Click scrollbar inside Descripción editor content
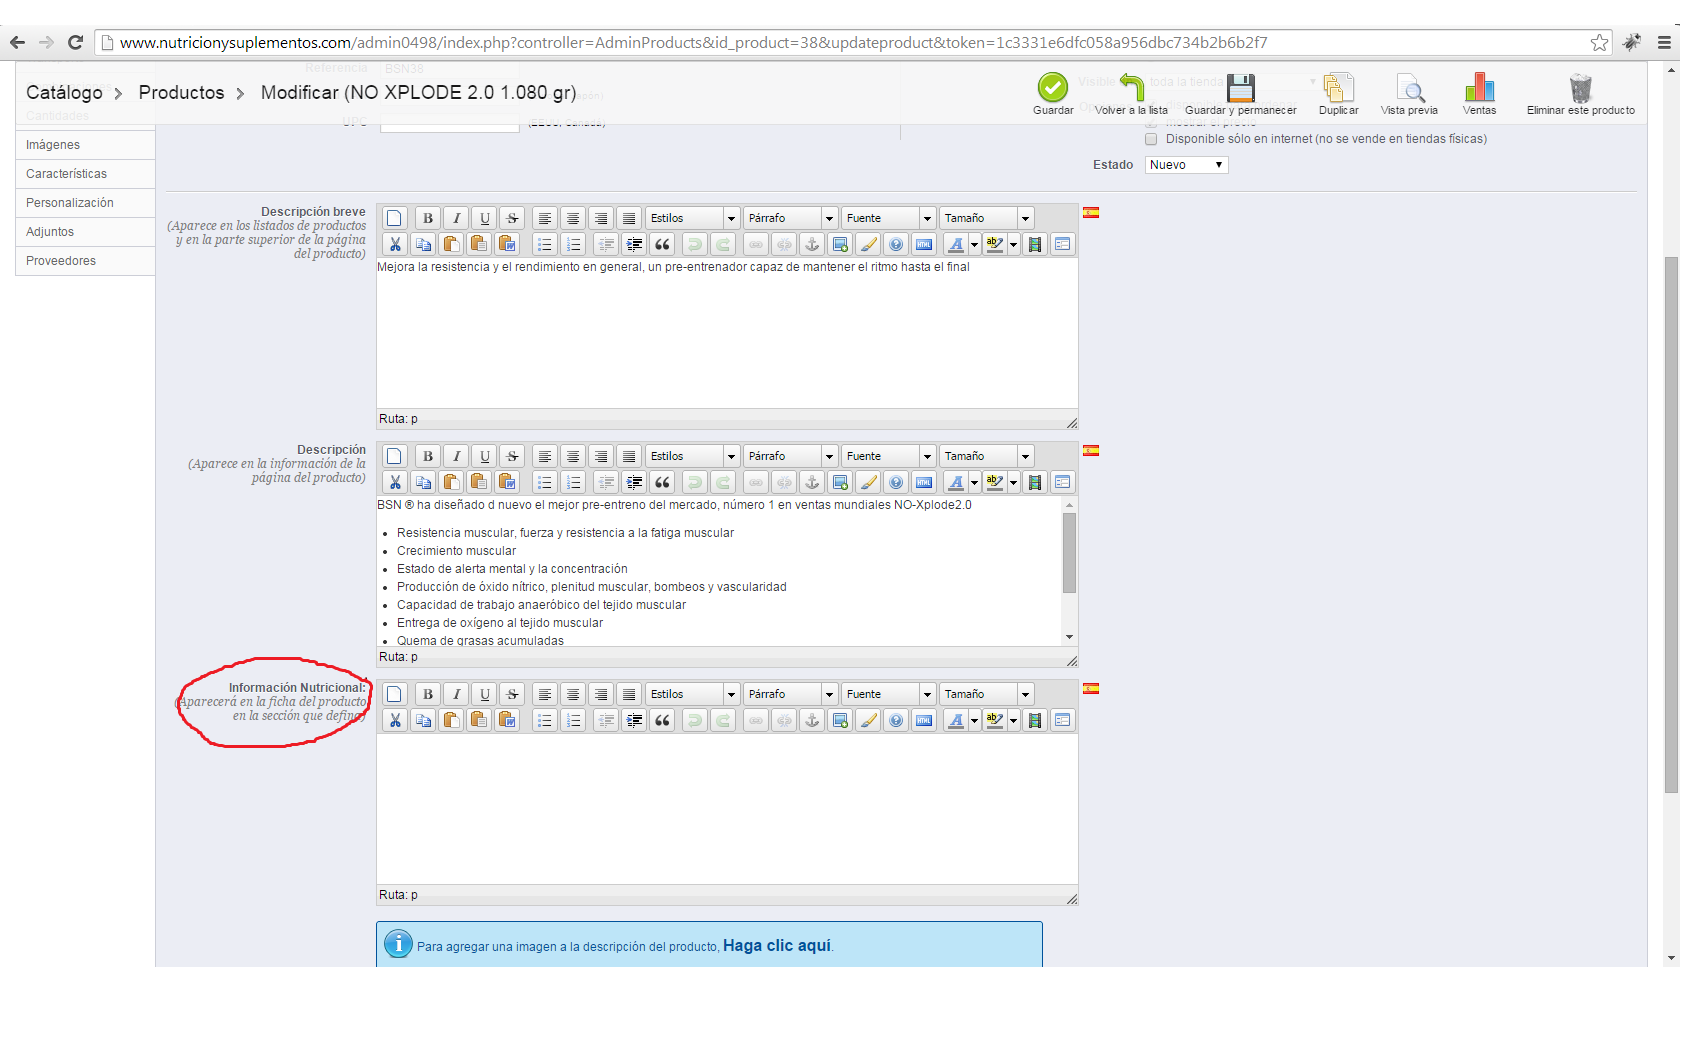This screenshot has height=1050, width=1702. pos(1069,553)
